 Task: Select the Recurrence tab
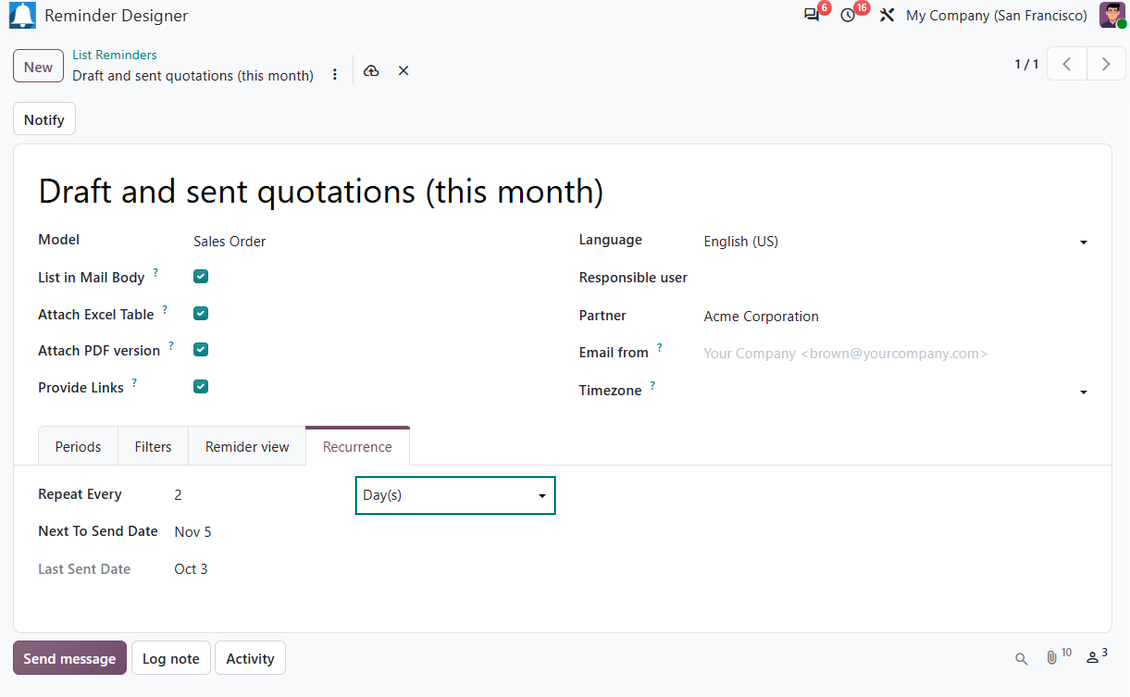pyautogui.click(x=357, y=447)
